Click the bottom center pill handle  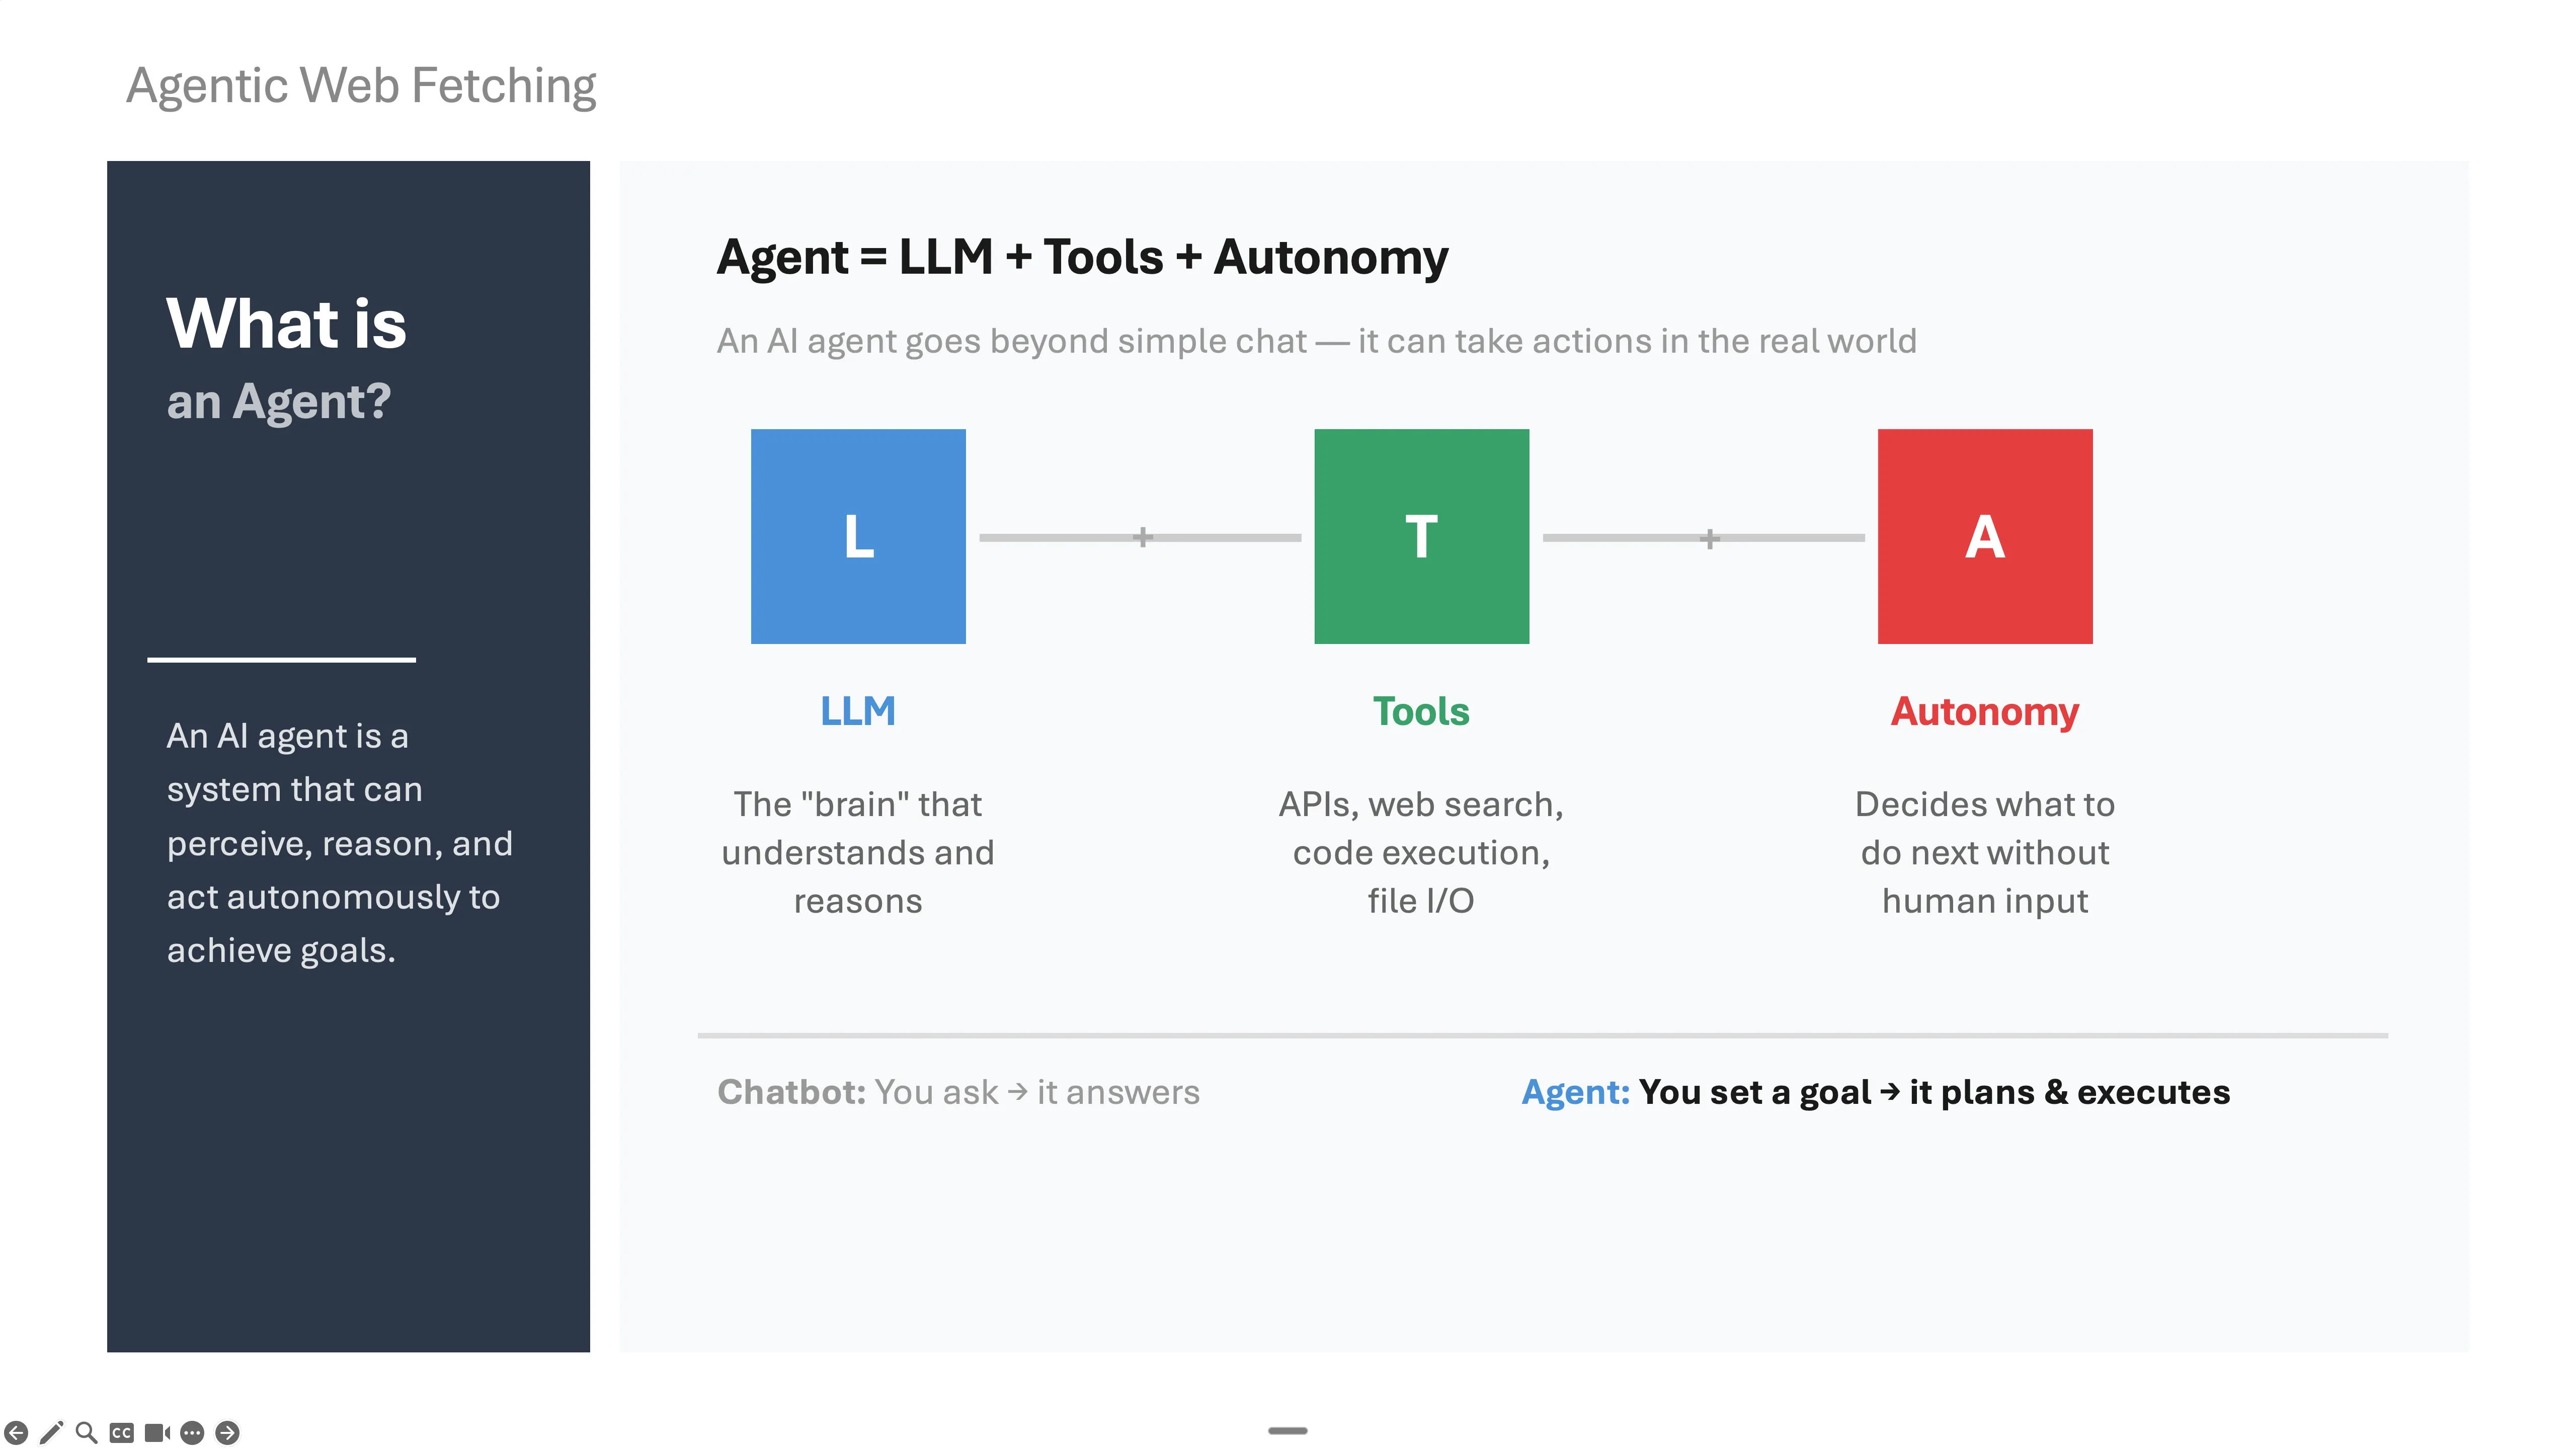click(1288, 1430)
